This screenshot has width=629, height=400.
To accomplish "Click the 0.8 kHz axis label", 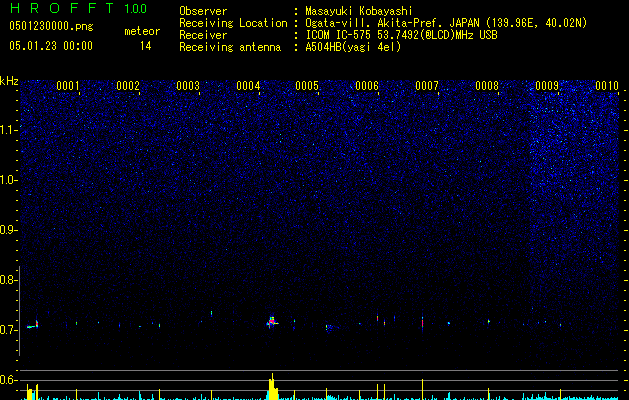I will point(8,280).
